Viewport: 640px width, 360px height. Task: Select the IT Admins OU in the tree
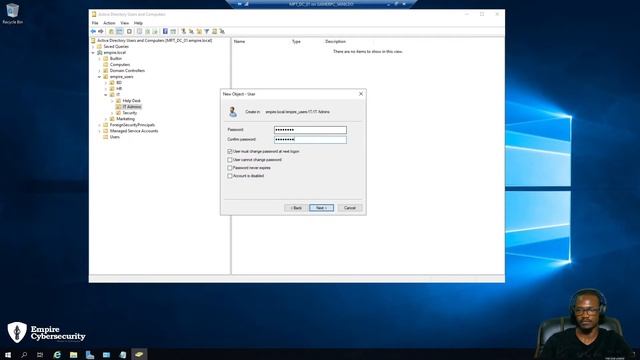point(132,107)
